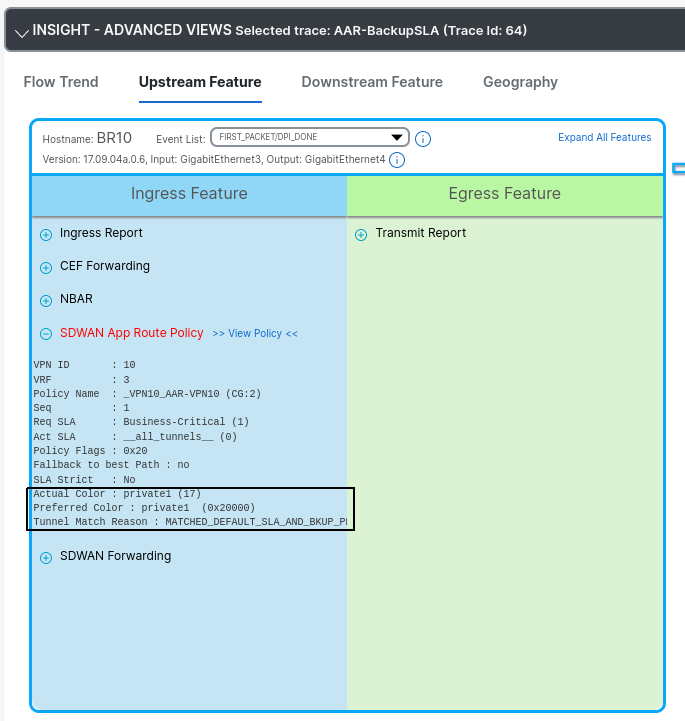The image size is (685, 721).
Task: Click the plus icon next to CEF Forwarding
Action: pos(46,268)
